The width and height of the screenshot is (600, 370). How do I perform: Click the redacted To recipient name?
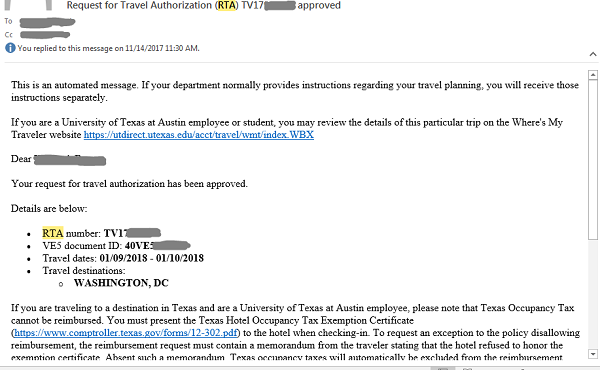47,22
